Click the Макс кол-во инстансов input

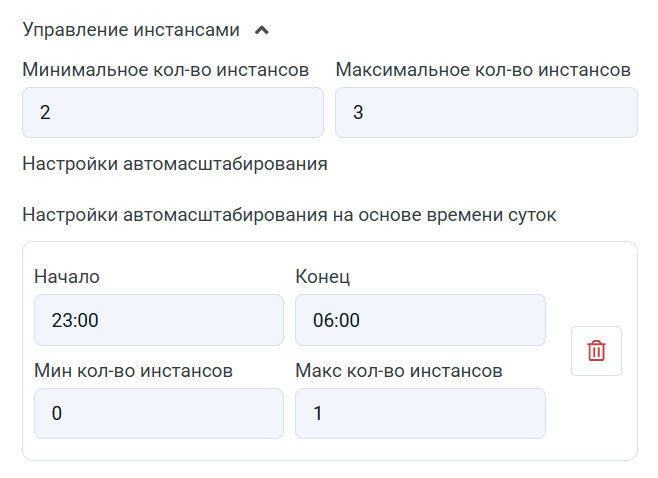click(x=420, y=414)
